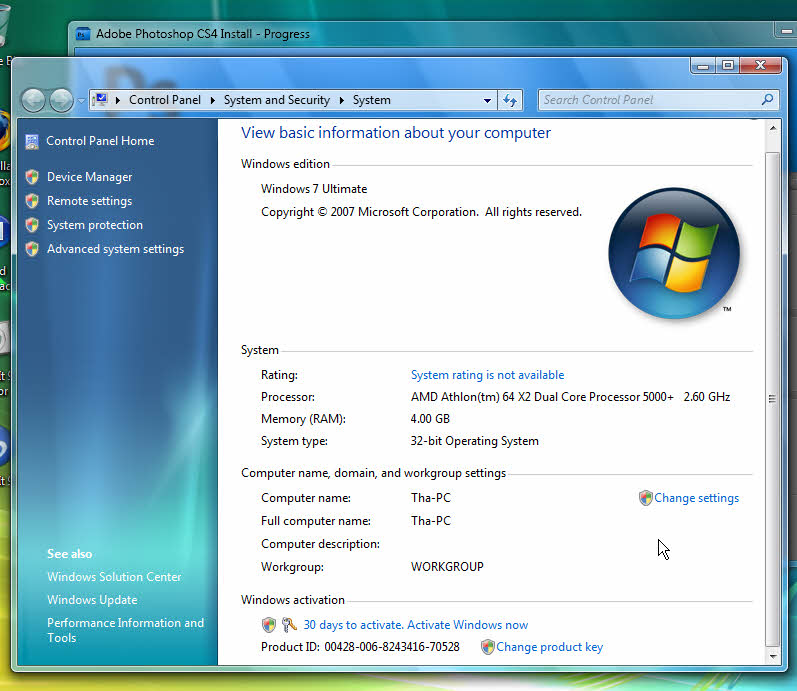
Task: Maximize the System window
Action: 728,65
